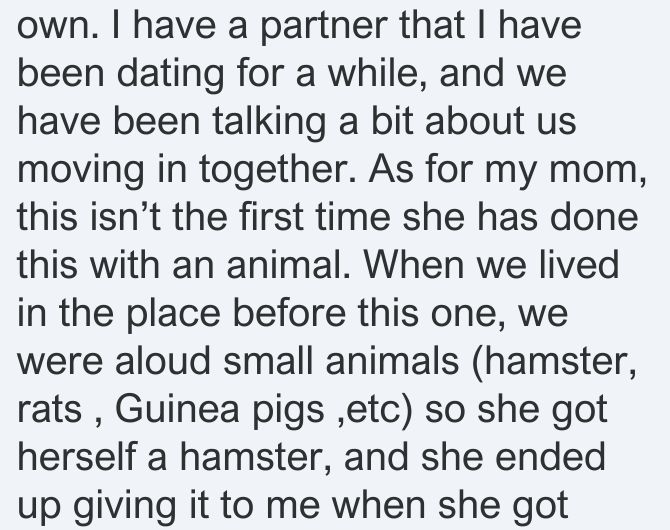Click the words "when she got" on last line
The height and width of the screenshot is (530, 670).
point(450,506)
